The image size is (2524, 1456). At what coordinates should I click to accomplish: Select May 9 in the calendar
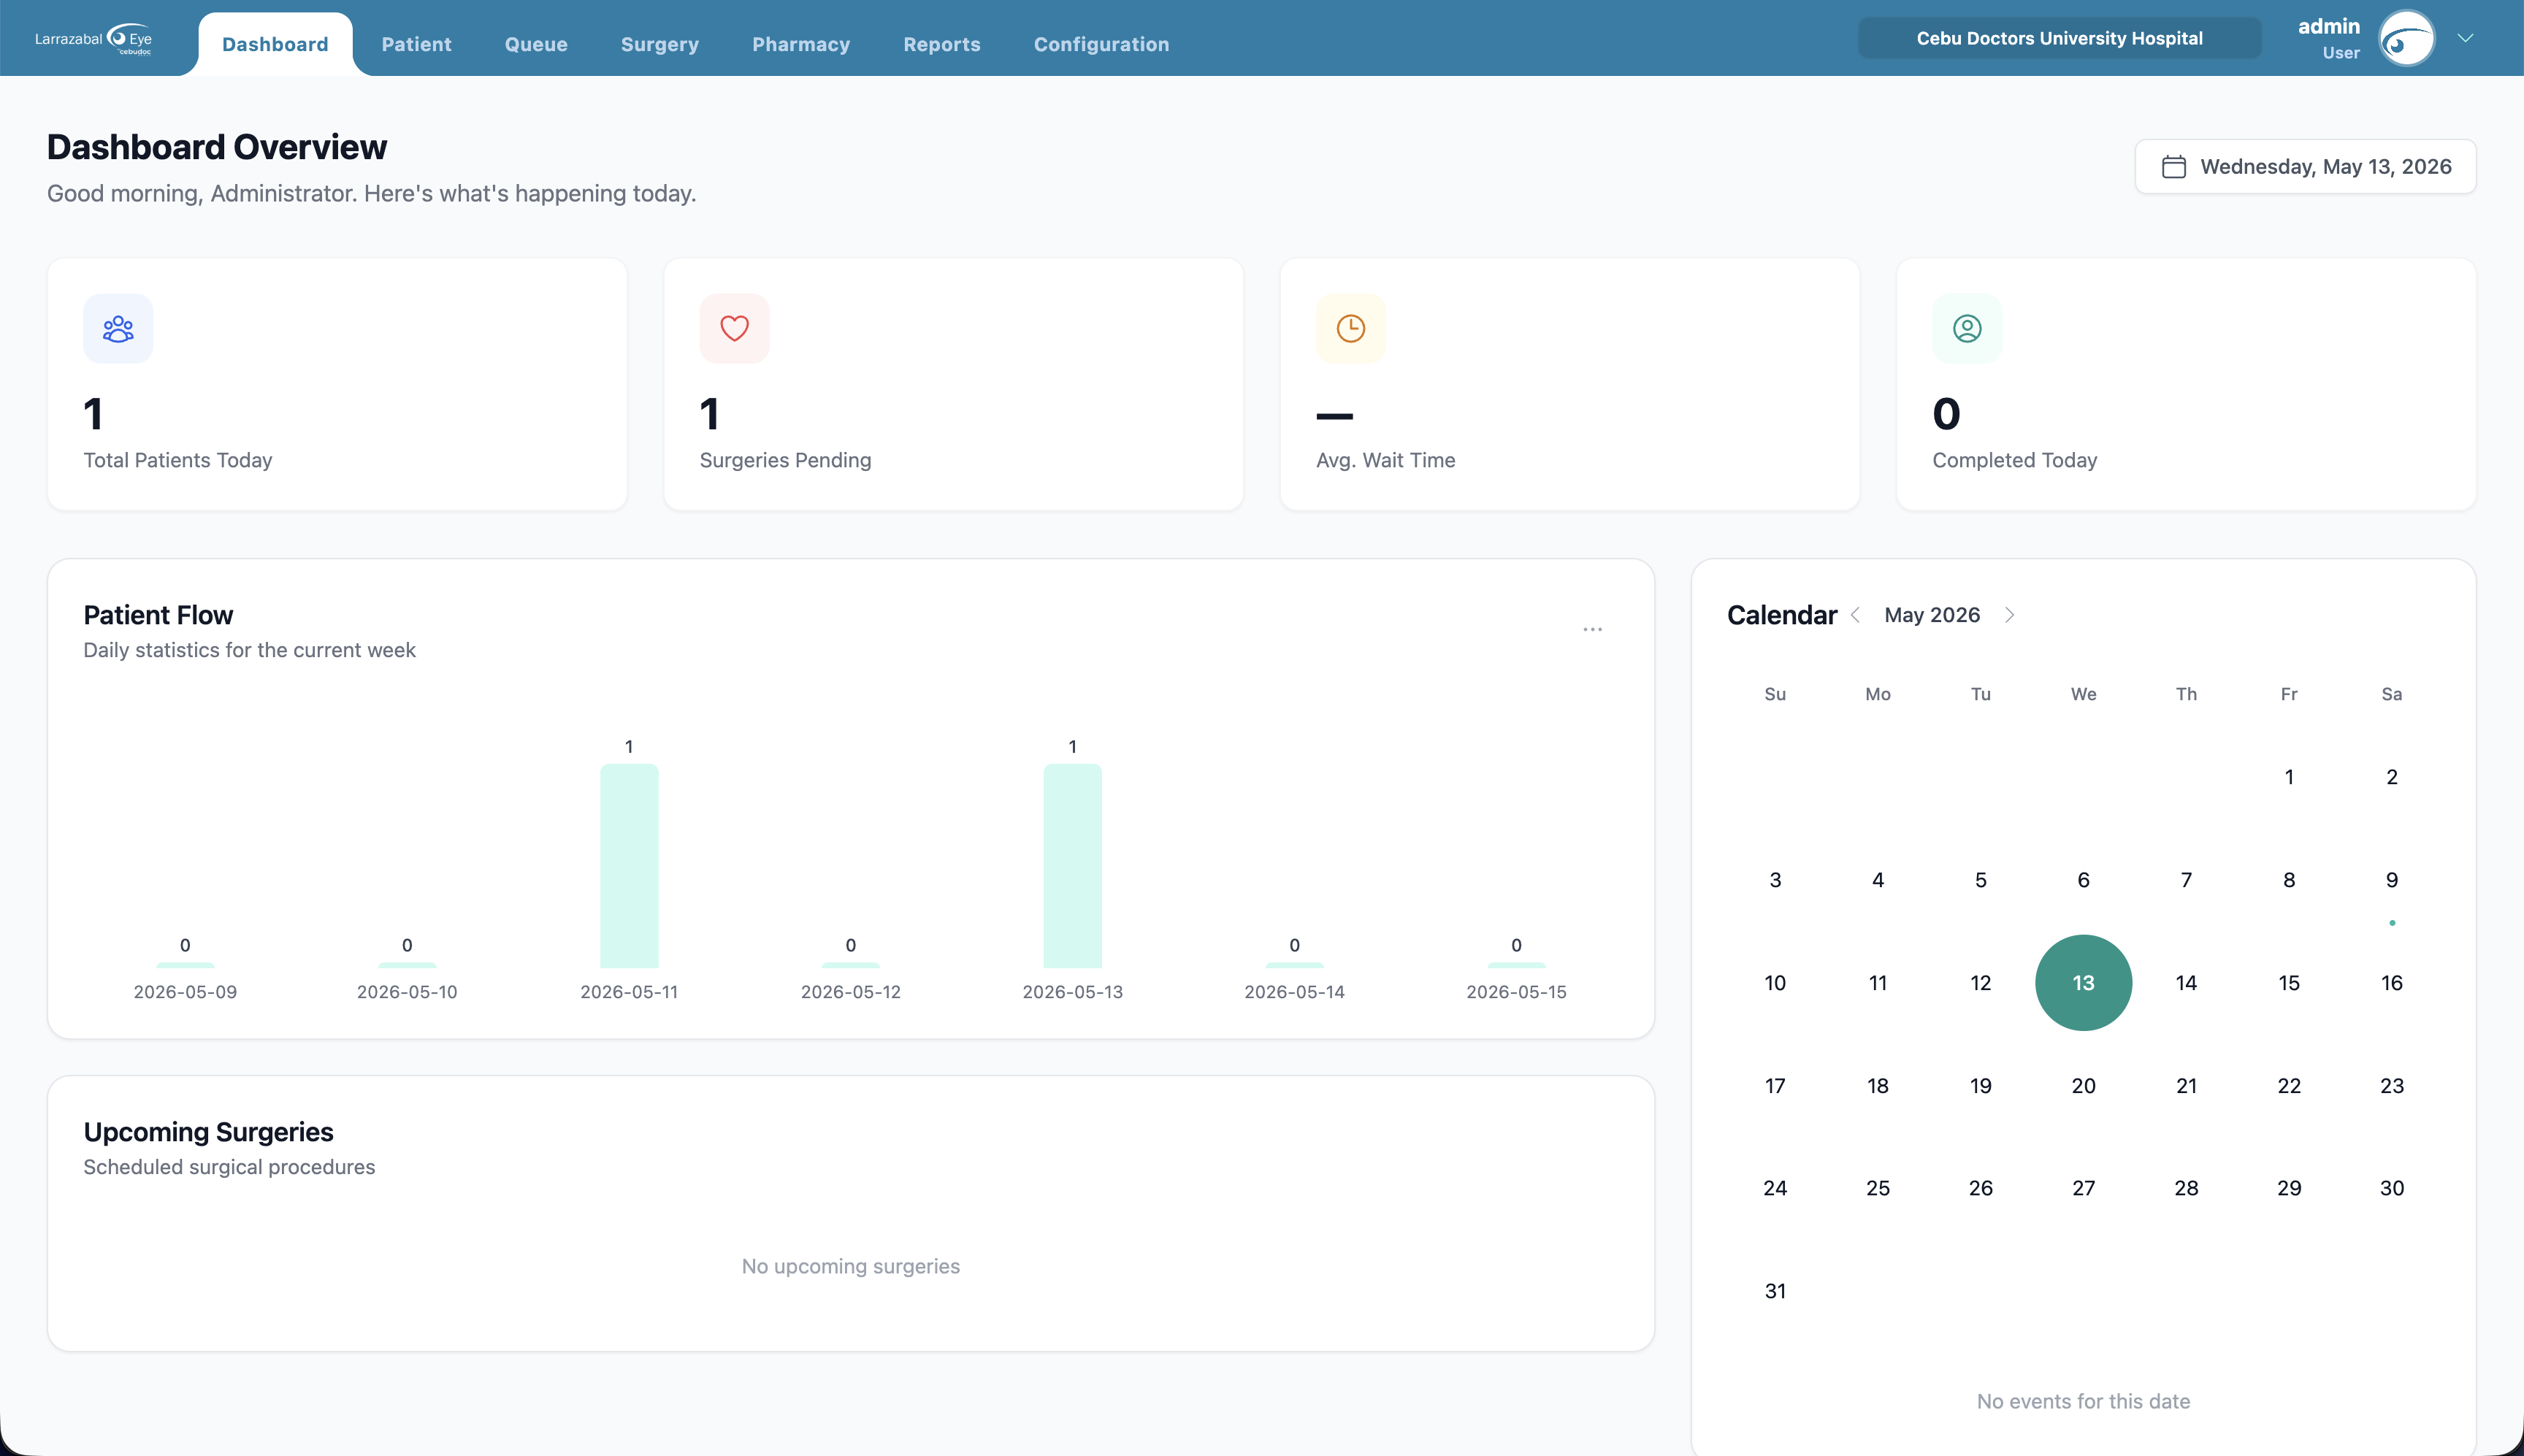(2391, 880)
